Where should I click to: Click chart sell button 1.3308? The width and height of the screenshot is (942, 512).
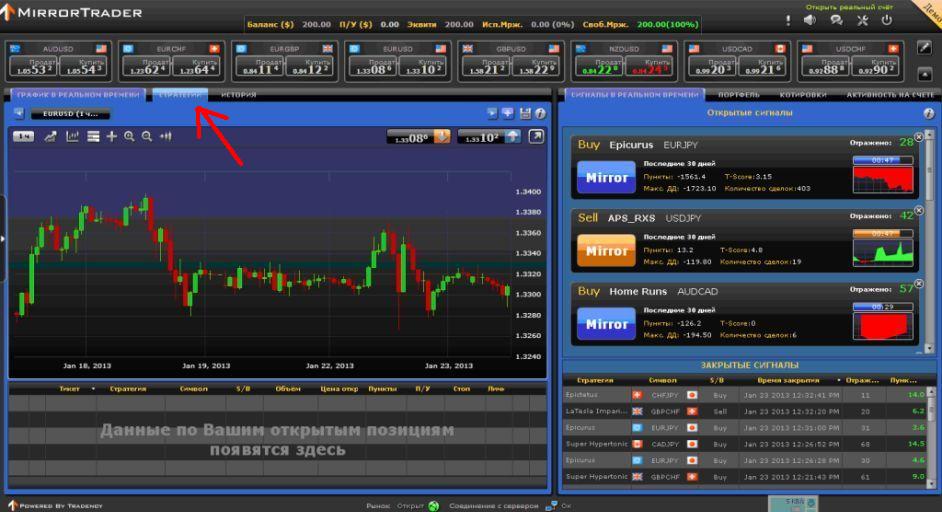pyautogui.click(x=419, y=137)
